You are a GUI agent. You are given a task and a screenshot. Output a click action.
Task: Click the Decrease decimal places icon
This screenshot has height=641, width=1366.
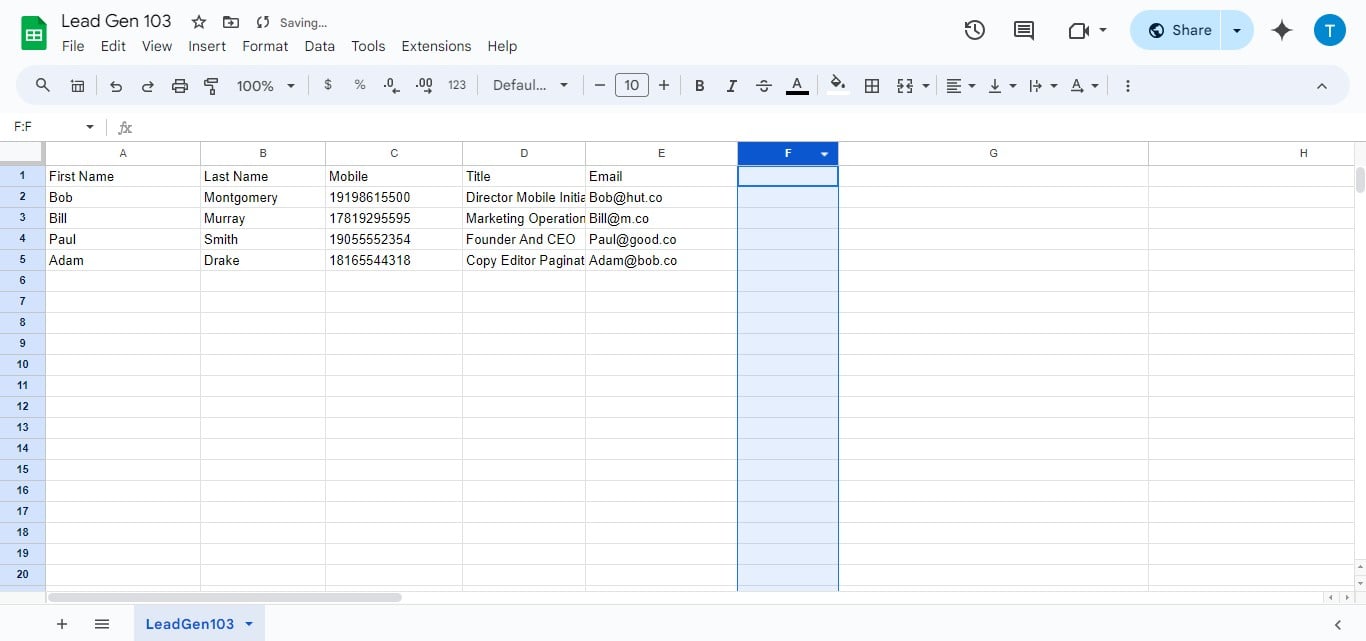[x=390, y=85]
